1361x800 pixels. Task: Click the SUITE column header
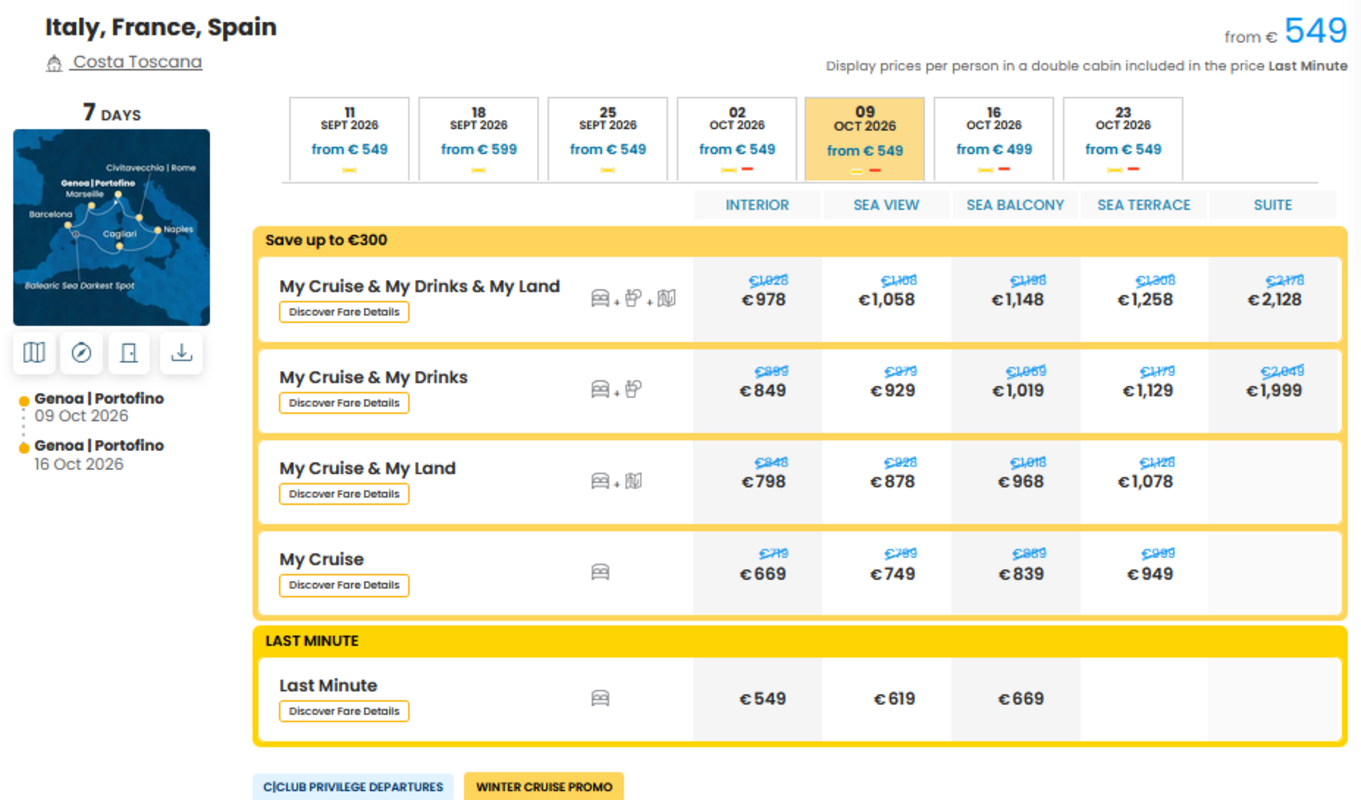click(1273, 205)
